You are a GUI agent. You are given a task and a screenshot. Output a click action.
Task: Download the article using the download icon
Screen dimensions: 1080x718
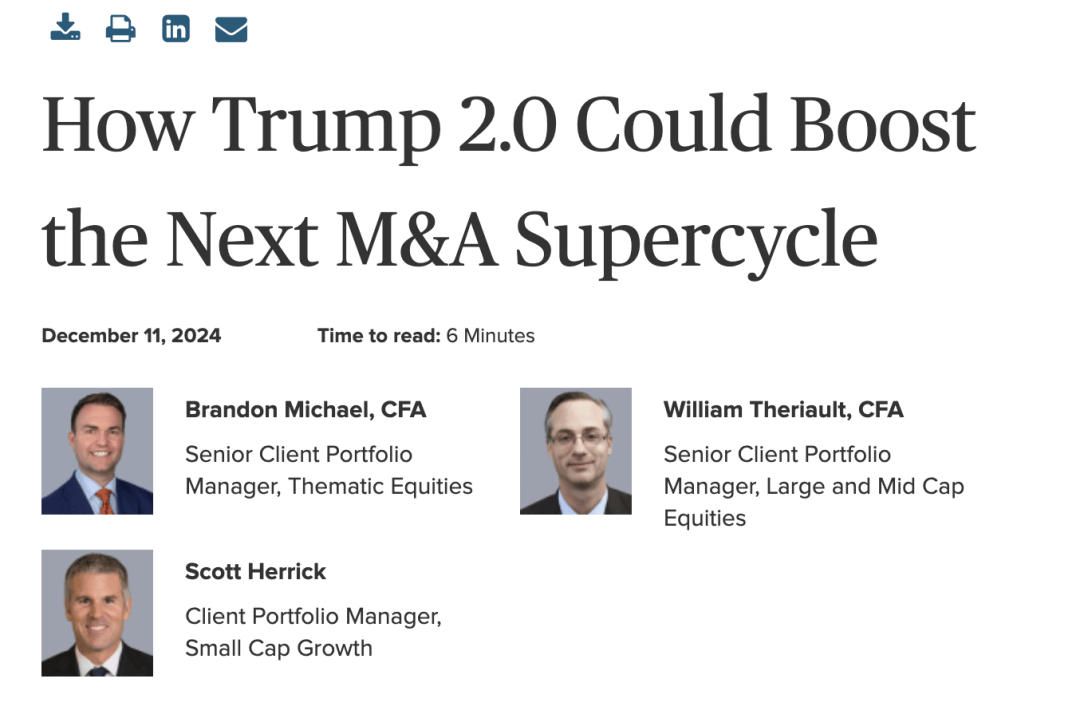click(65, 28)
